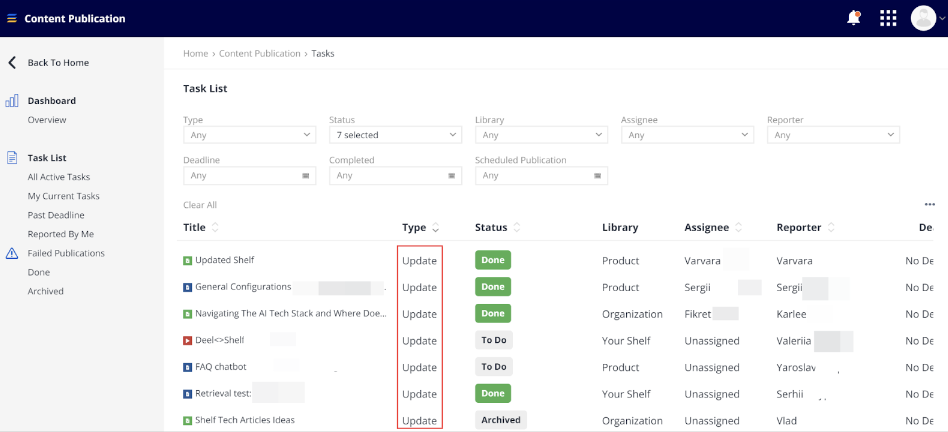
Task: Open the Updated Shelf task title
Action: (224, 260)
